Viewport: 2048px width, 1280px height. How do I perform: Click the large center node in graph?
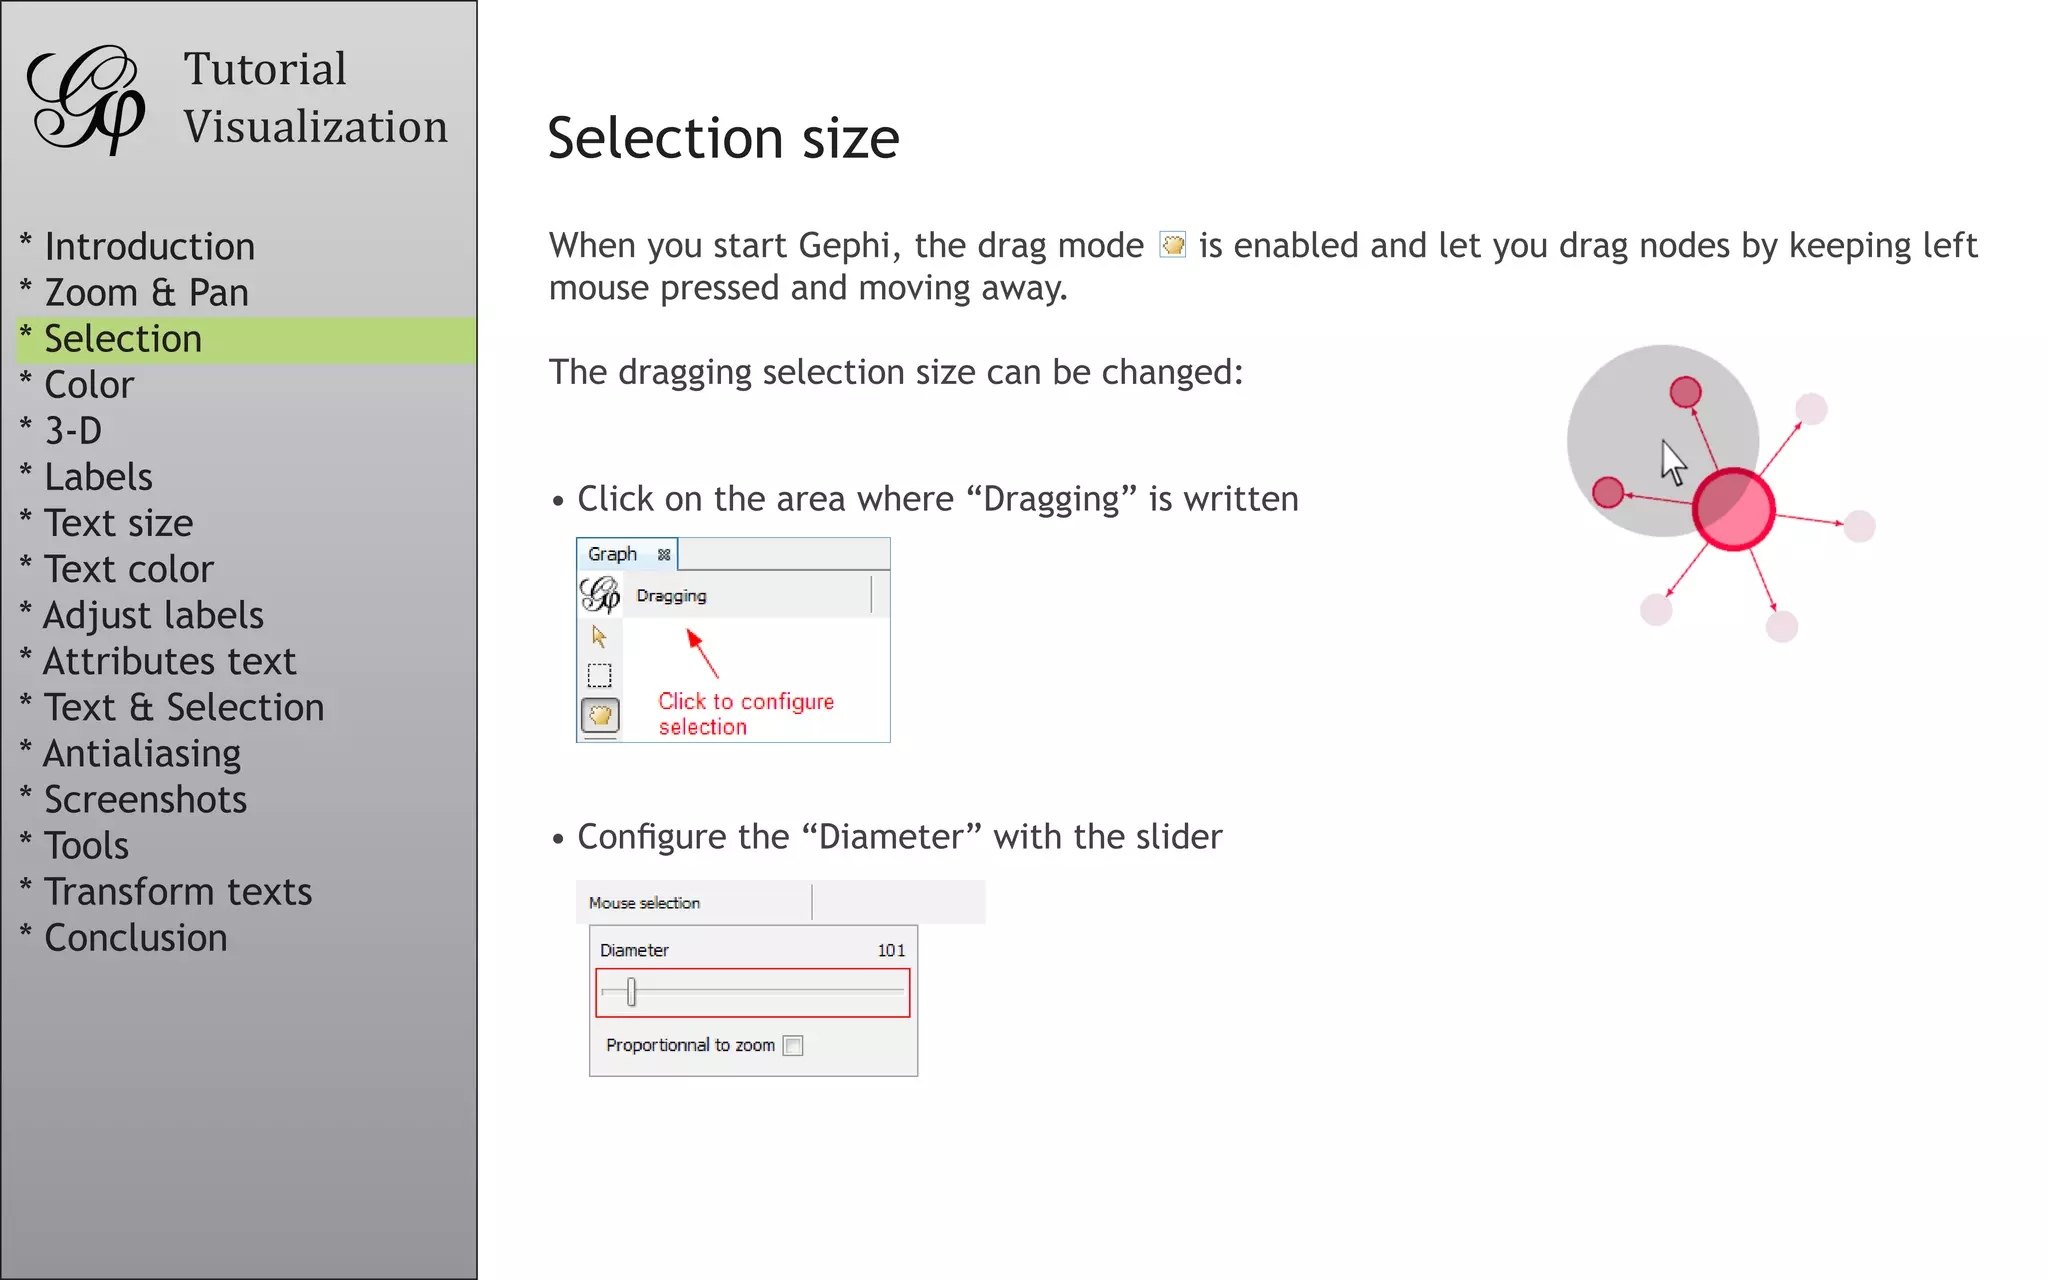(x=1733, y=509)
